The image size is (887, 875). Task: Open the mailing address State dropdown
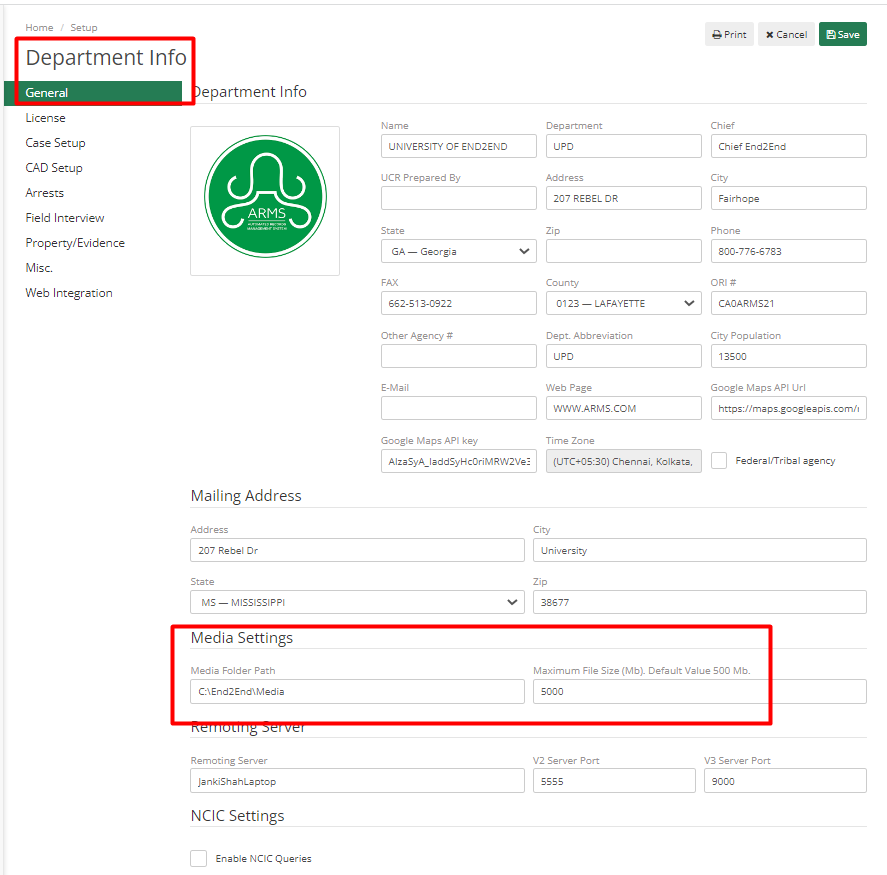(357, 602)
